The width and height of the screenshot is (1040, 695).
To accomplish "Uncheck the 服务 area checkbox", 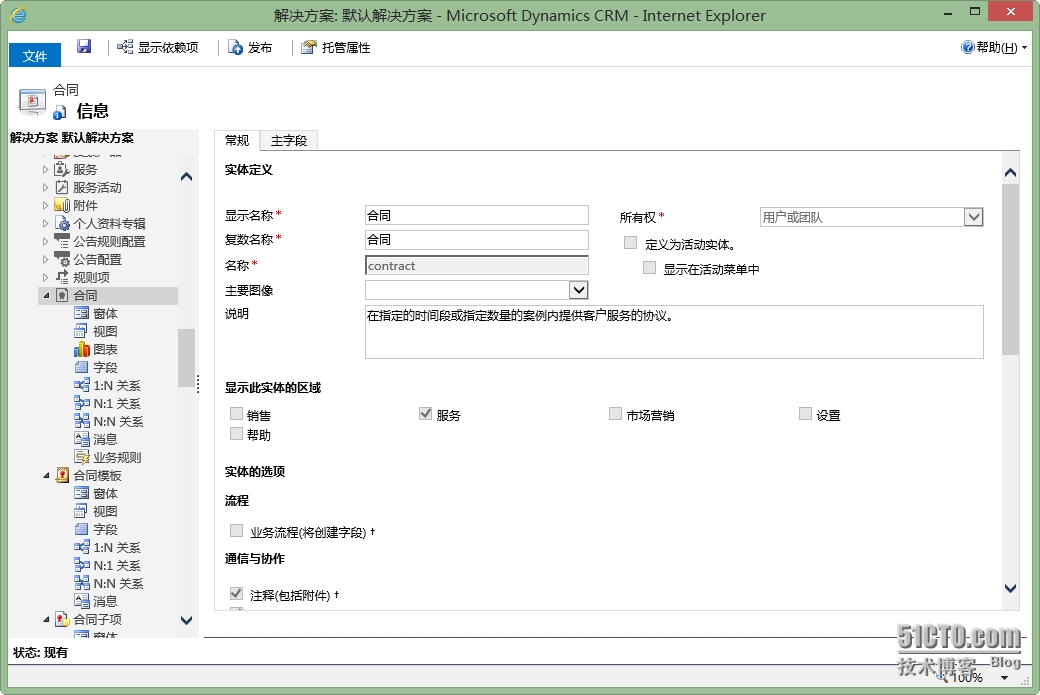I will pyautogui.click(x=425, y=414).
